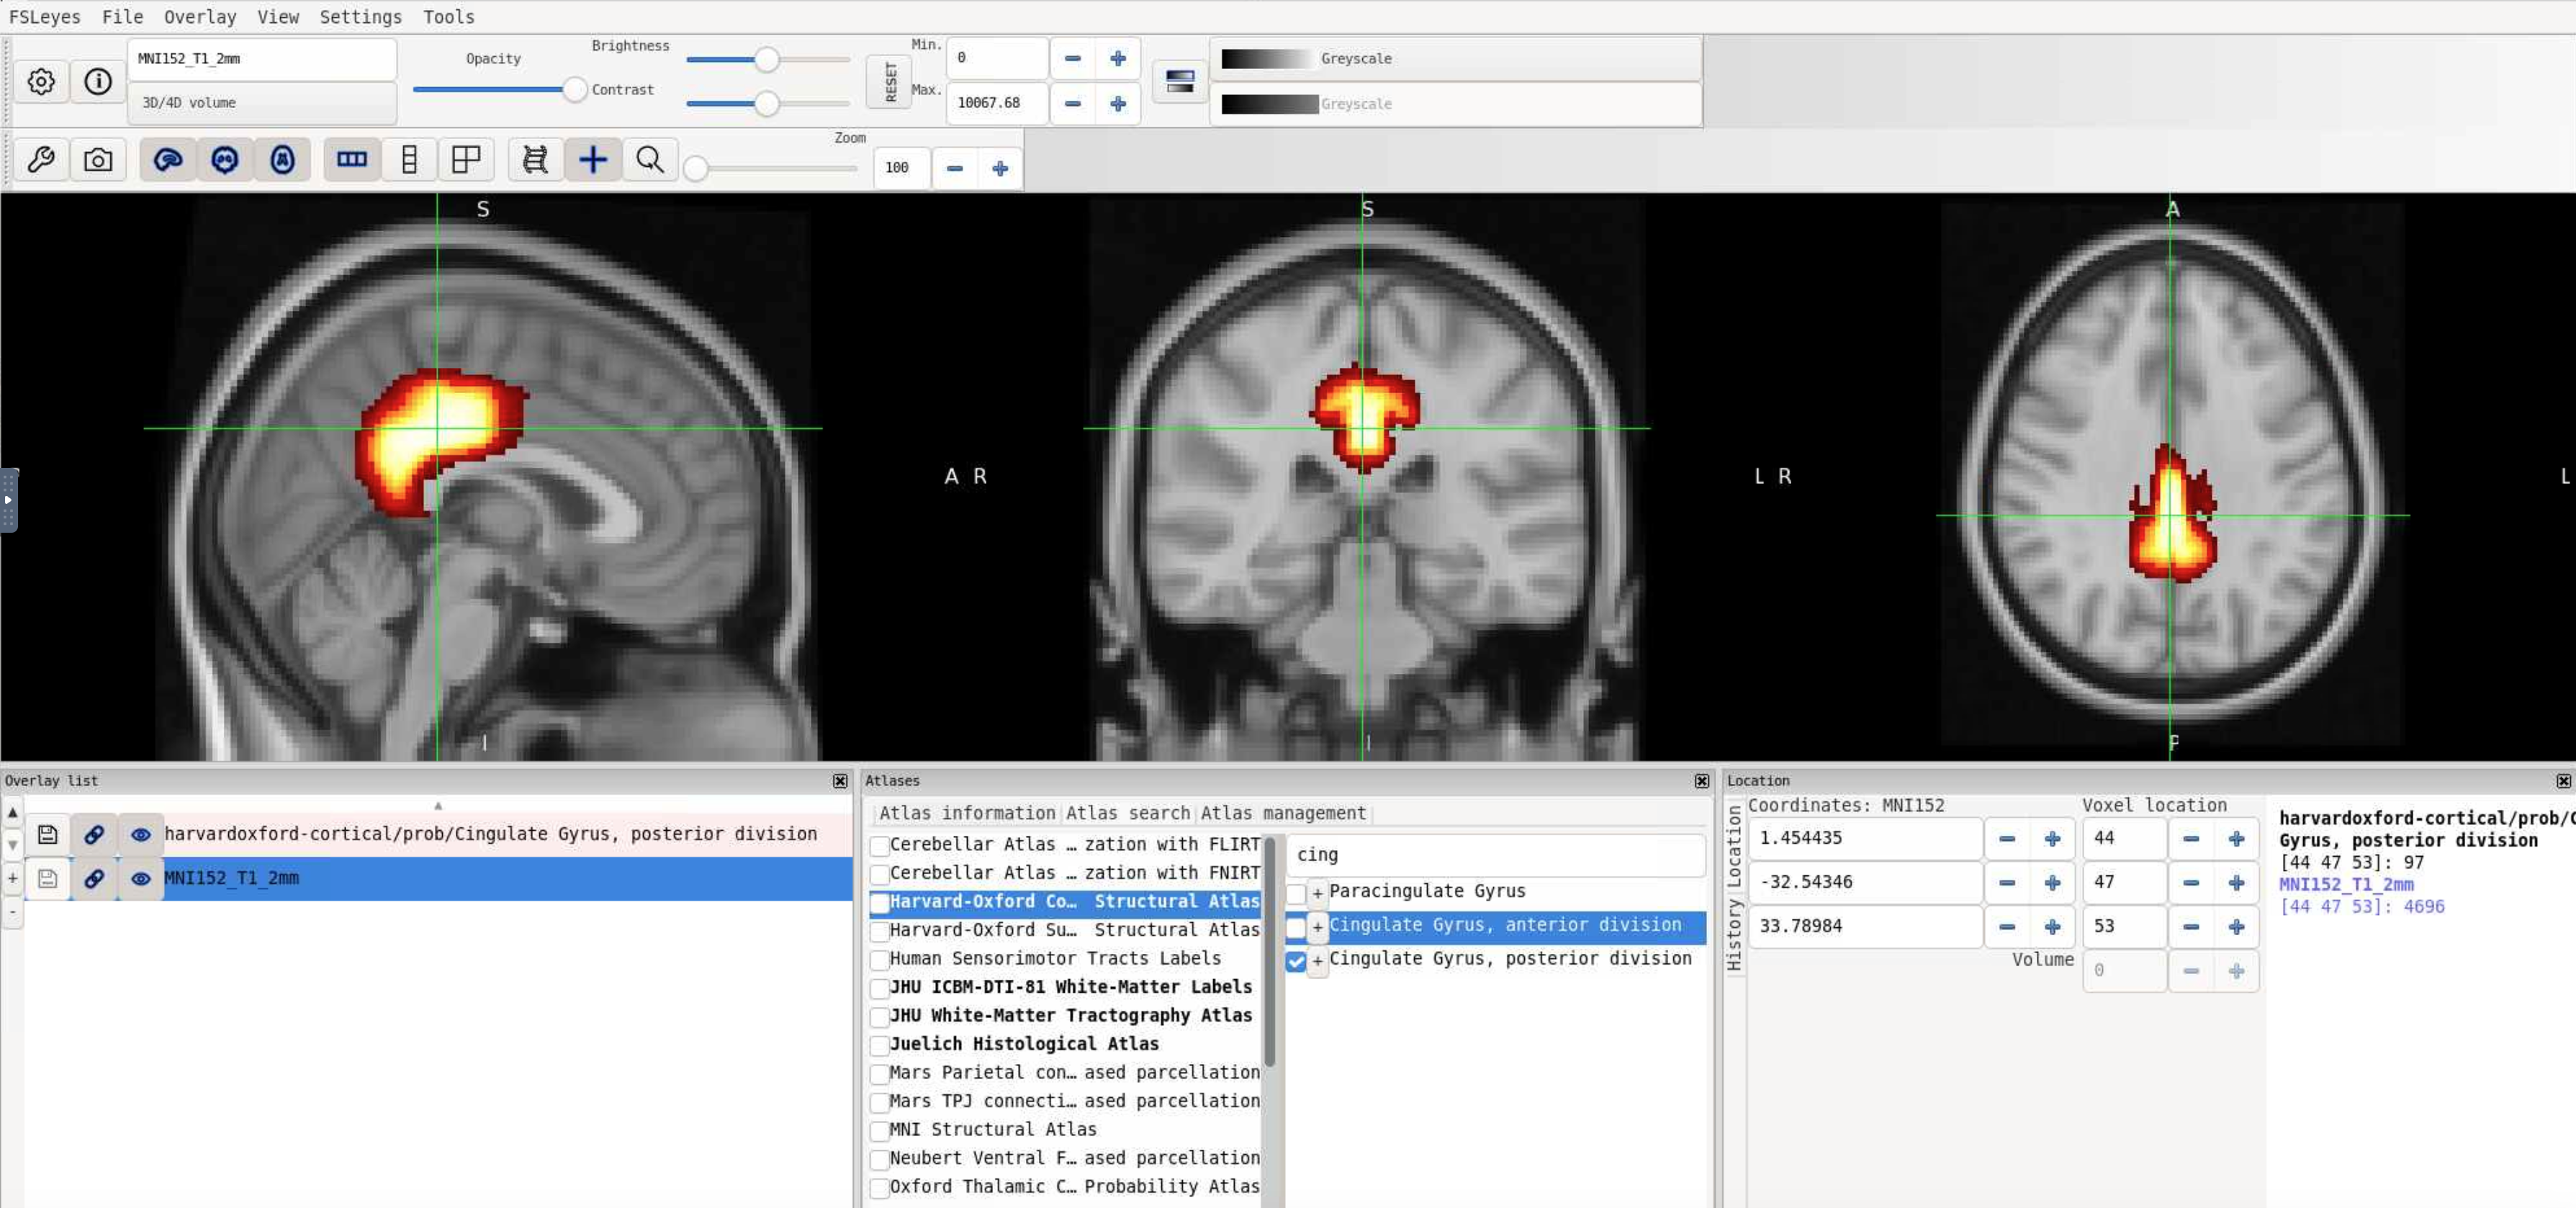
Task: Toggle the coronal canvas view icon
Action: pyautogui.click(x=225, y=160)
